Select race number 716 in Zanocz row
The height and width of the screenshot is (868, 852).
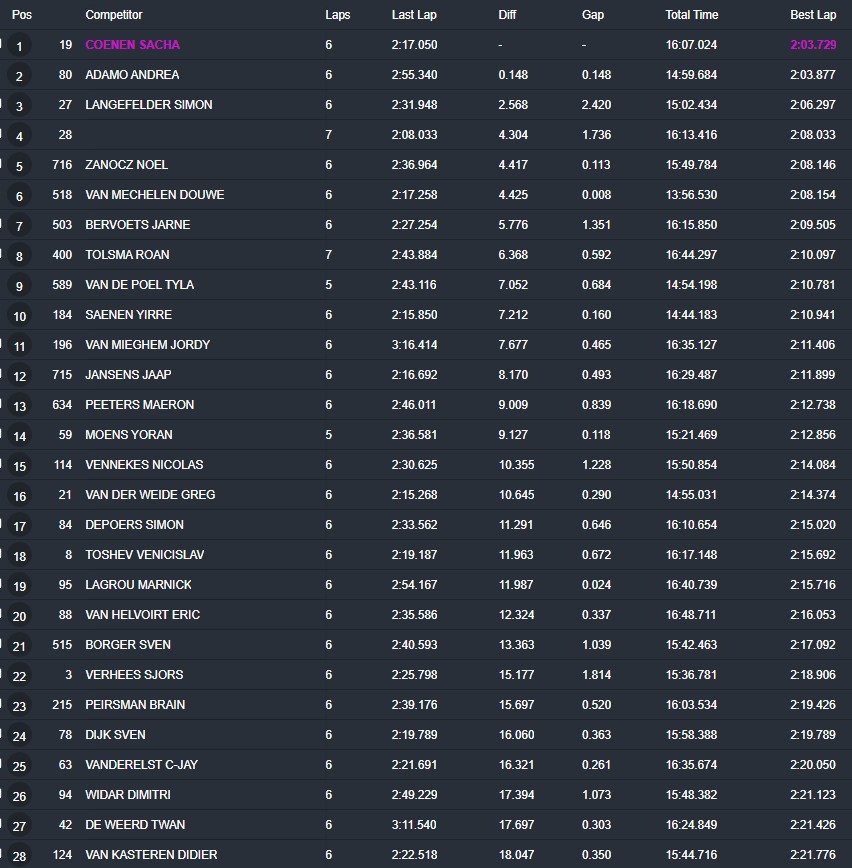tap(62, 165)
